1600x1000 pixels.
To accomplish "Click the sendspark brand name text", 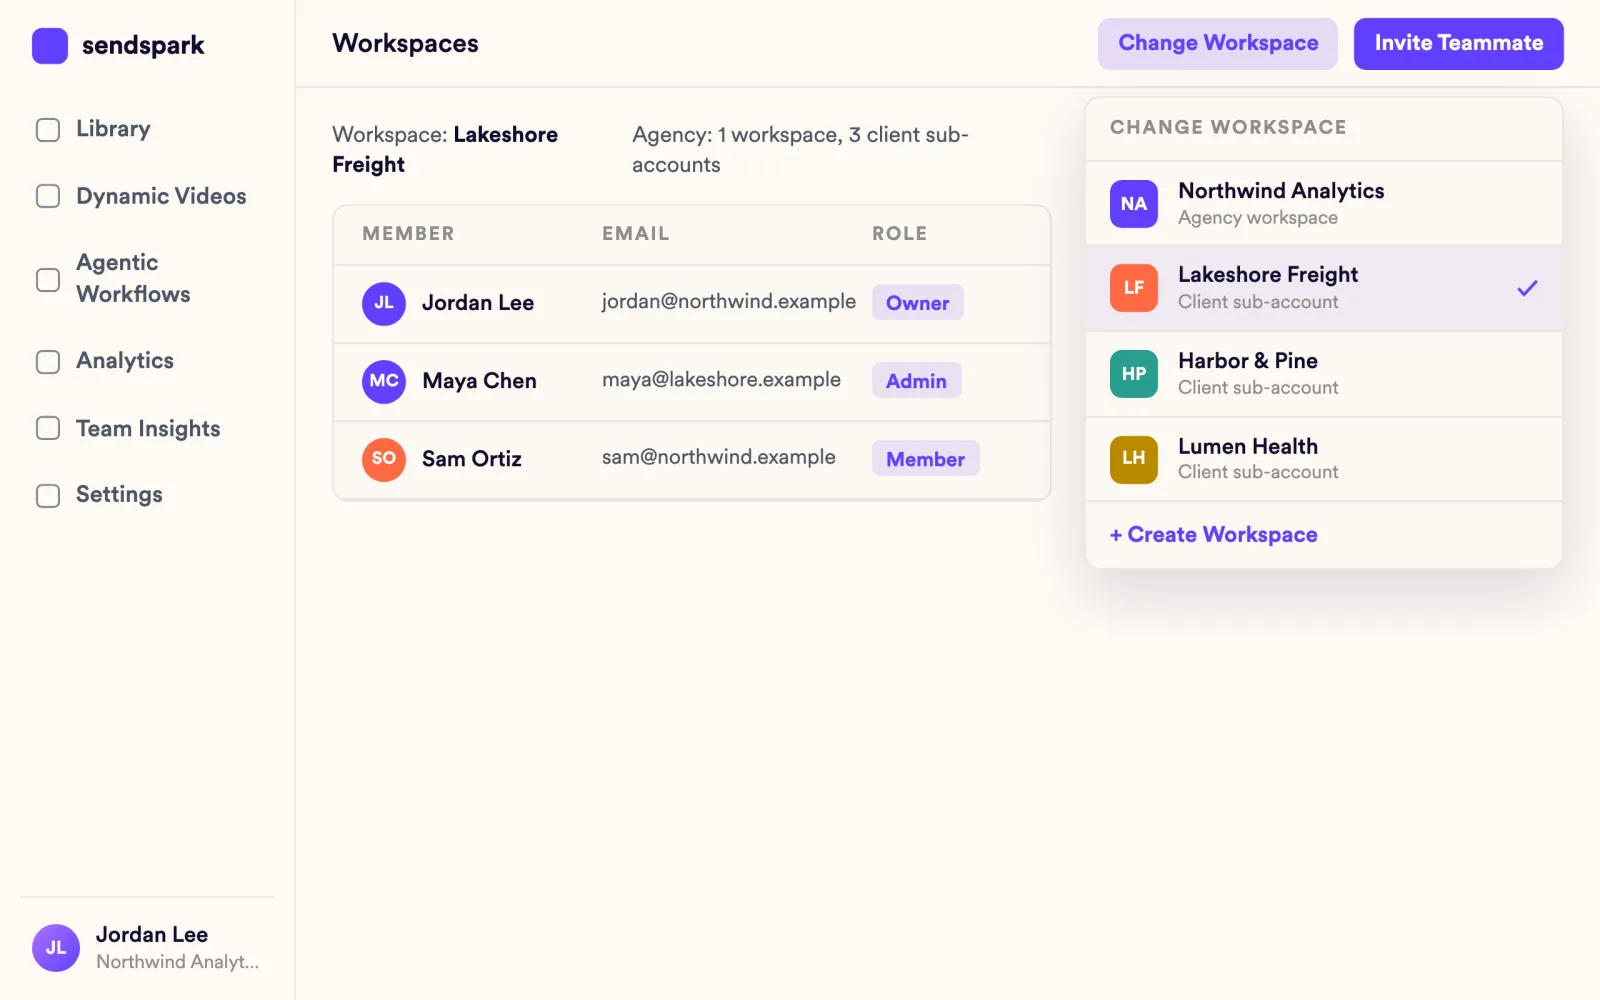I will tap(143, 46).
